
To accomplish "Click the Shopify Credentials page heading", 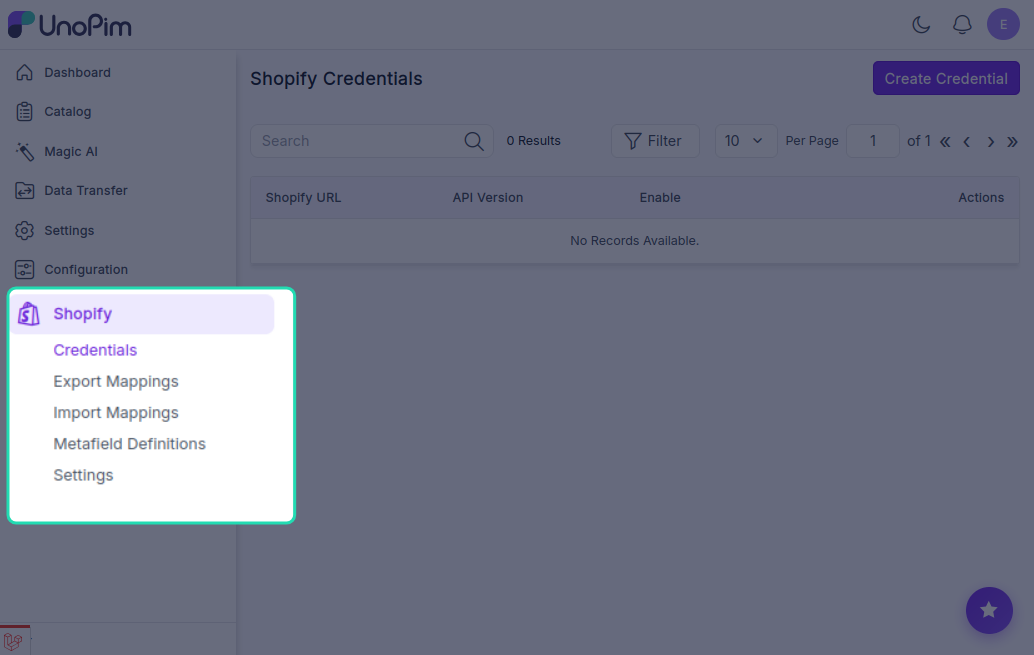I will click(x=336, y=78).
